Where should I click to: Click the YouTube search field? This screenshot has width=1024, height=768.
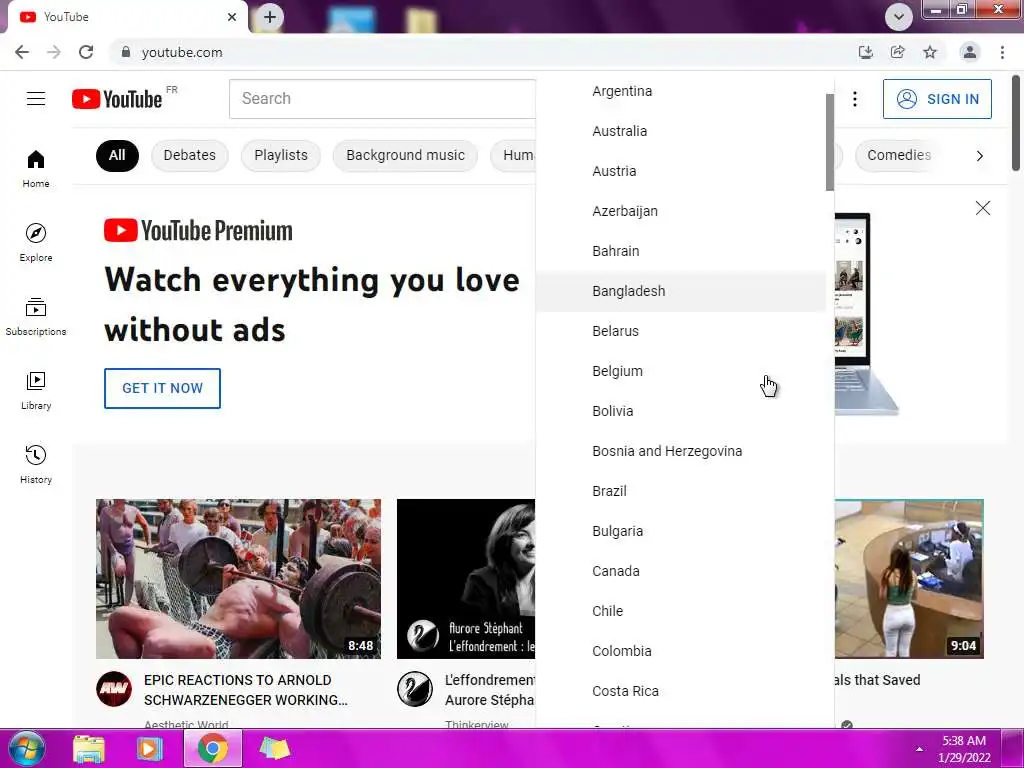[383, 99]
